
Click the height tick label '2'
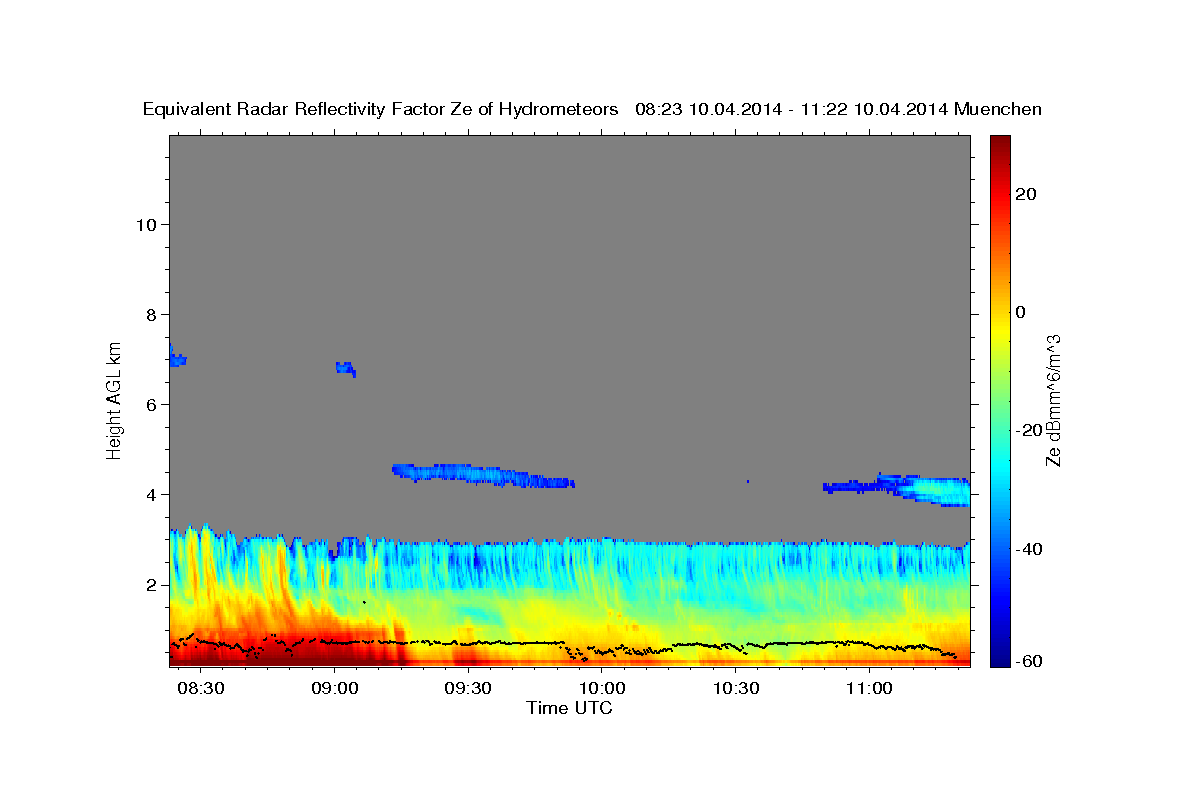tap(151, 585)
